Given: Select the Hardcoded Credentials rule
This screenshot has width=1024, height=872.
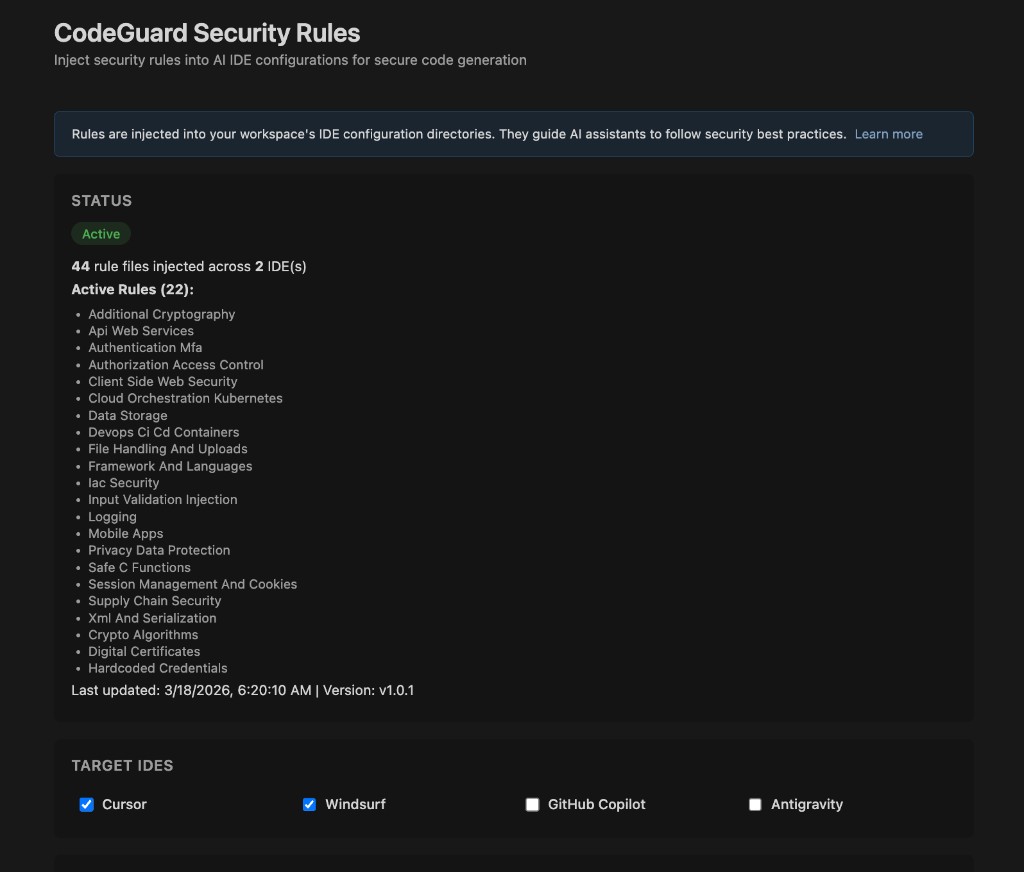Looking at the screenshot, I should tap(157, 668).
